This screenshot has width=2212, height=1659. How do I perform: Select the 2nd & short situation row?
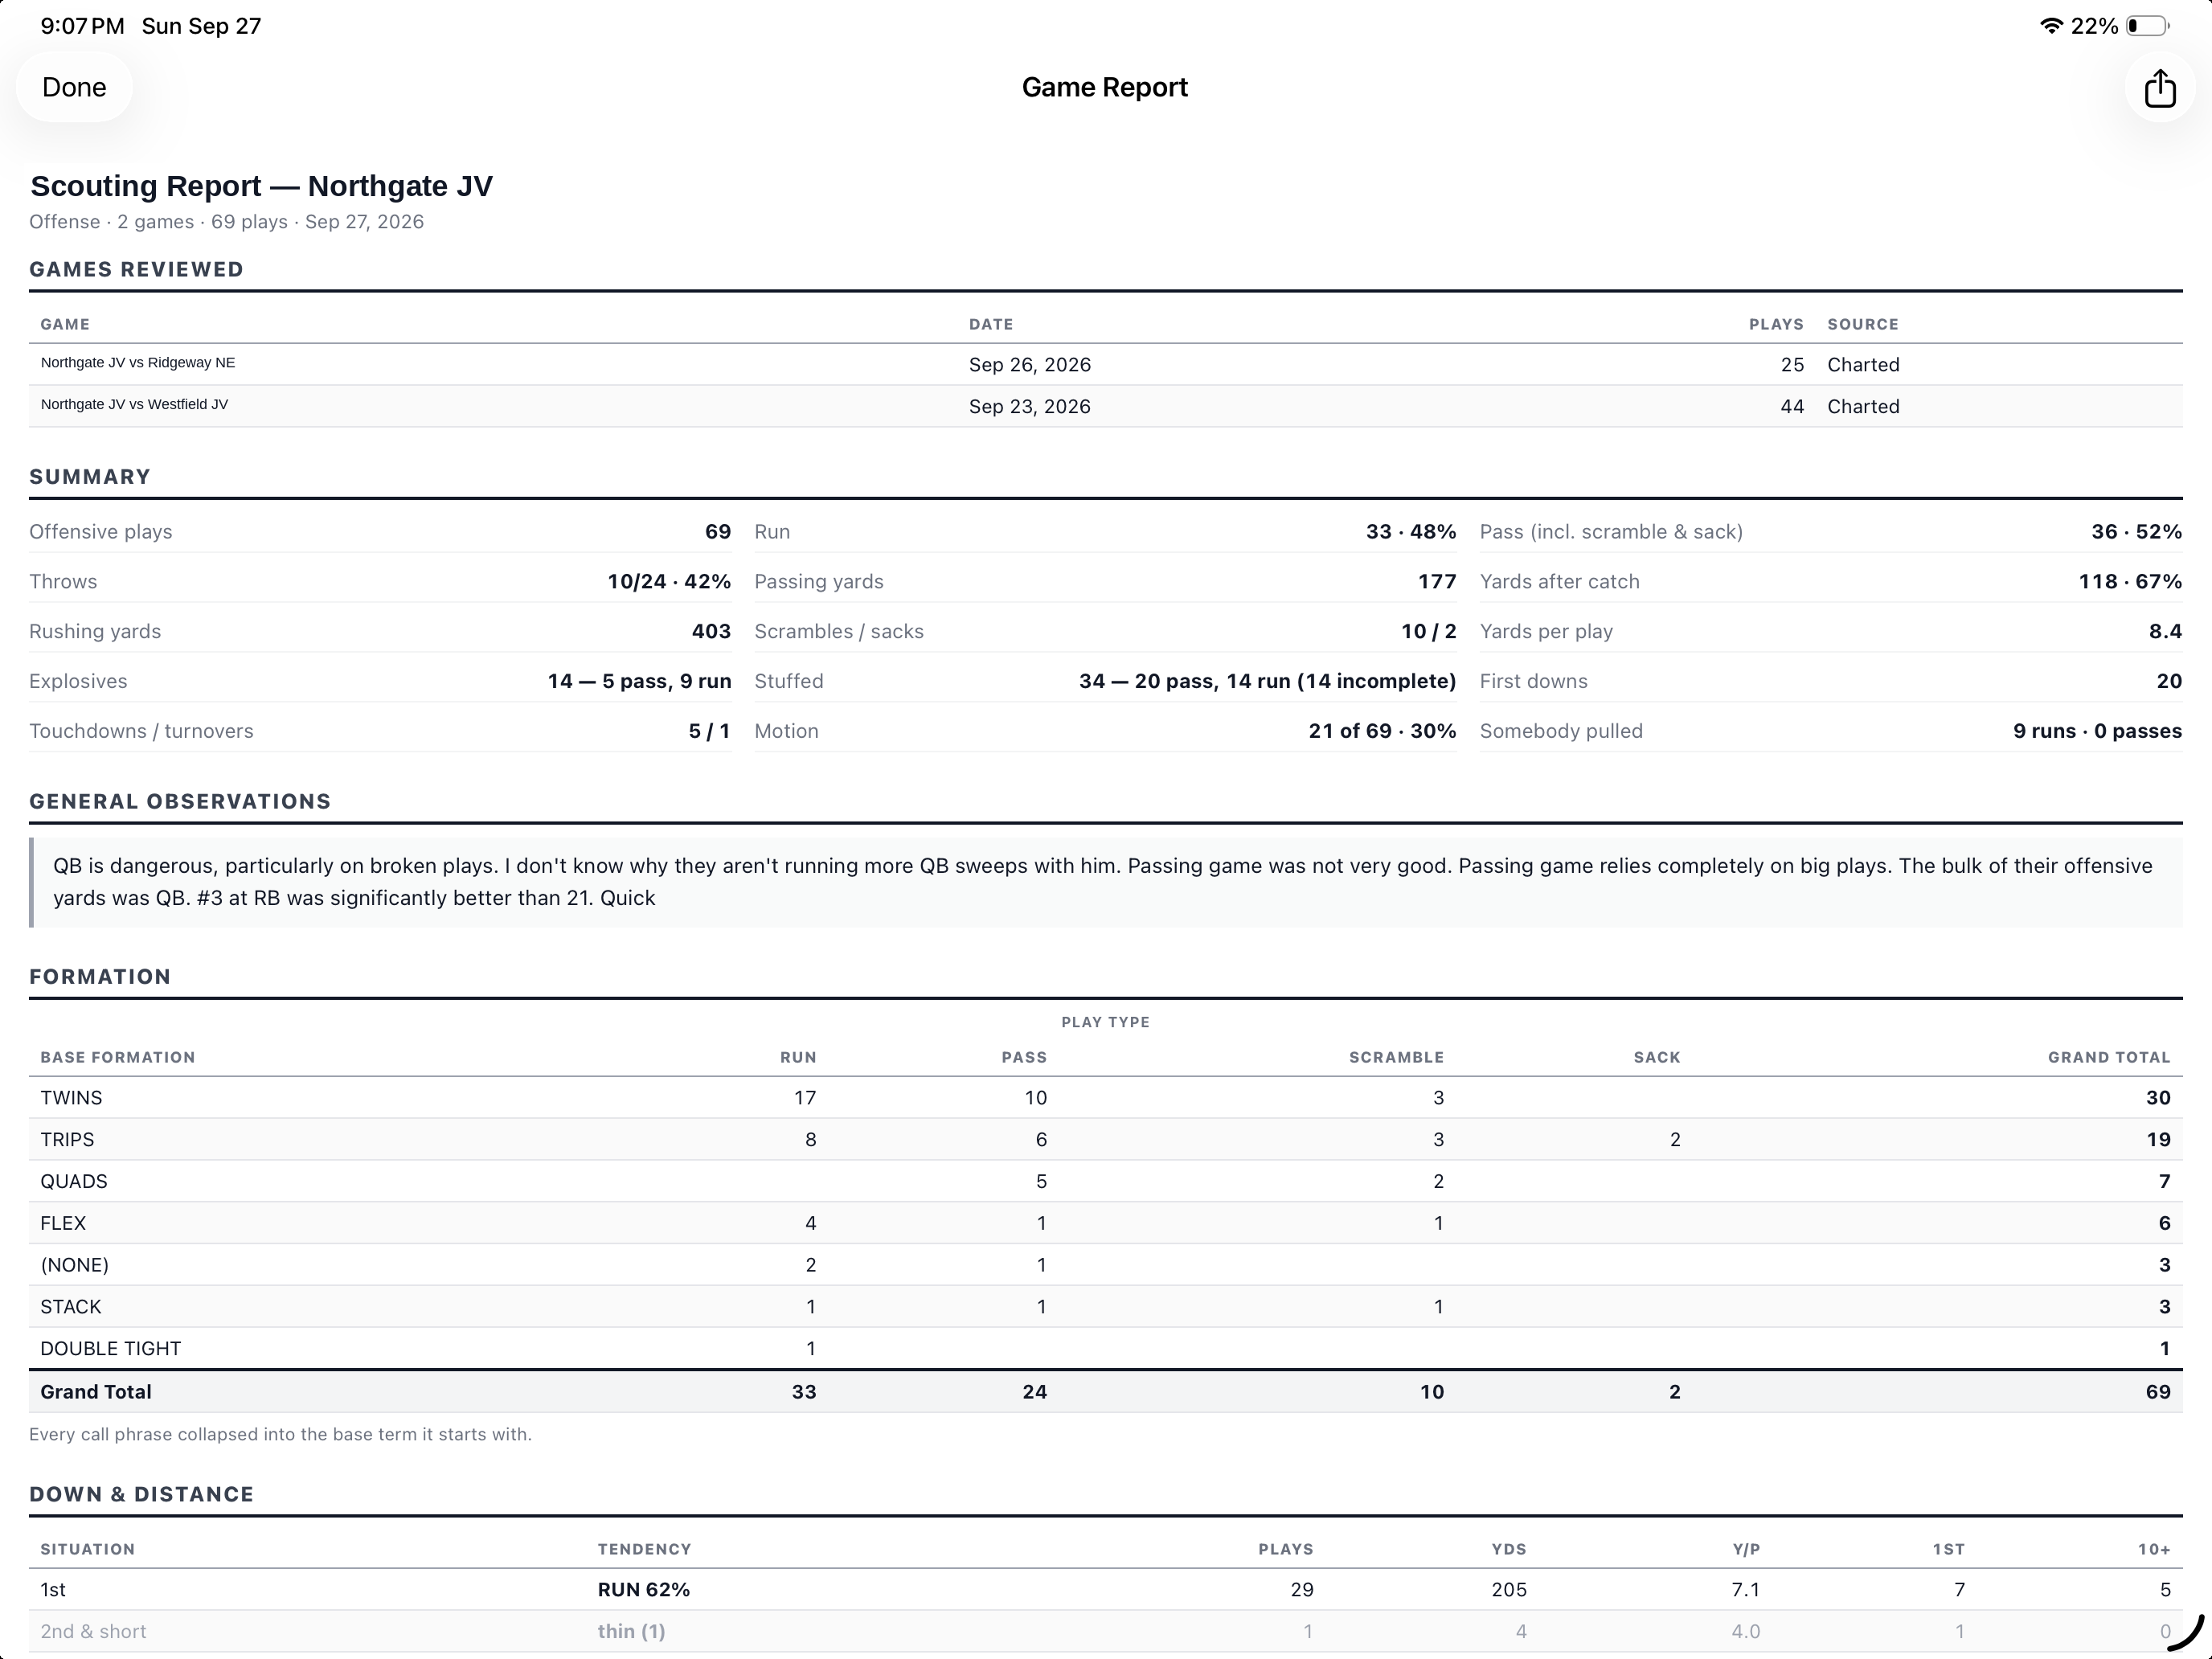pos(1105,1631)
